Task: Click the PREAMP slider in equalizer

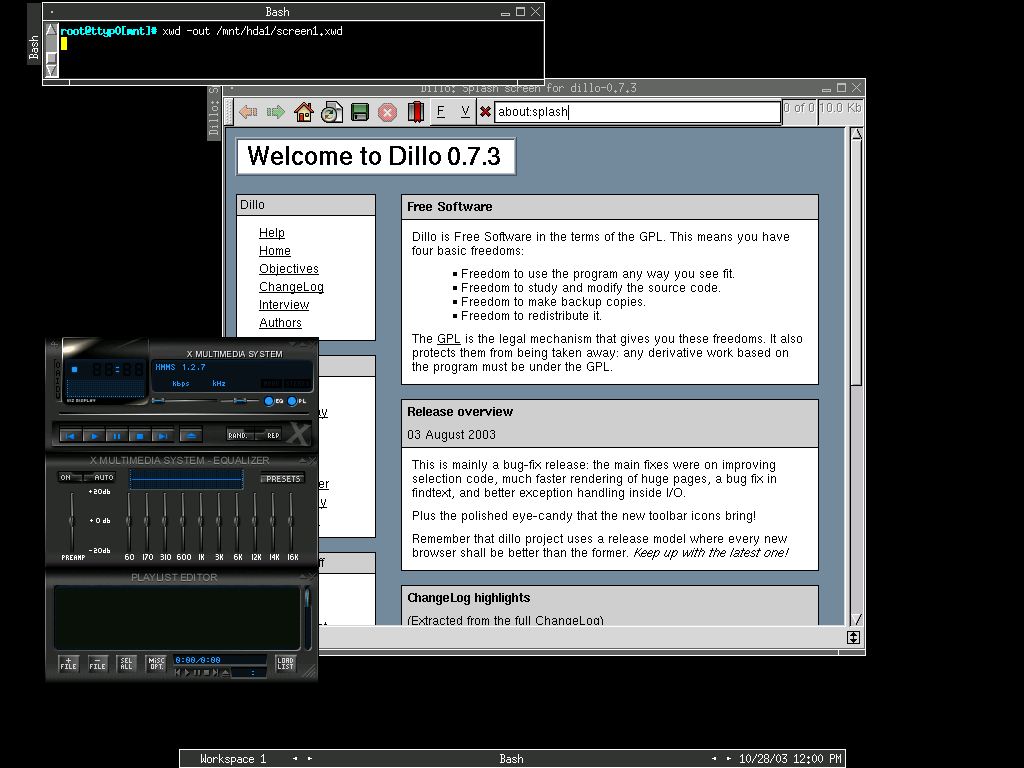Action: coord(72,521)
